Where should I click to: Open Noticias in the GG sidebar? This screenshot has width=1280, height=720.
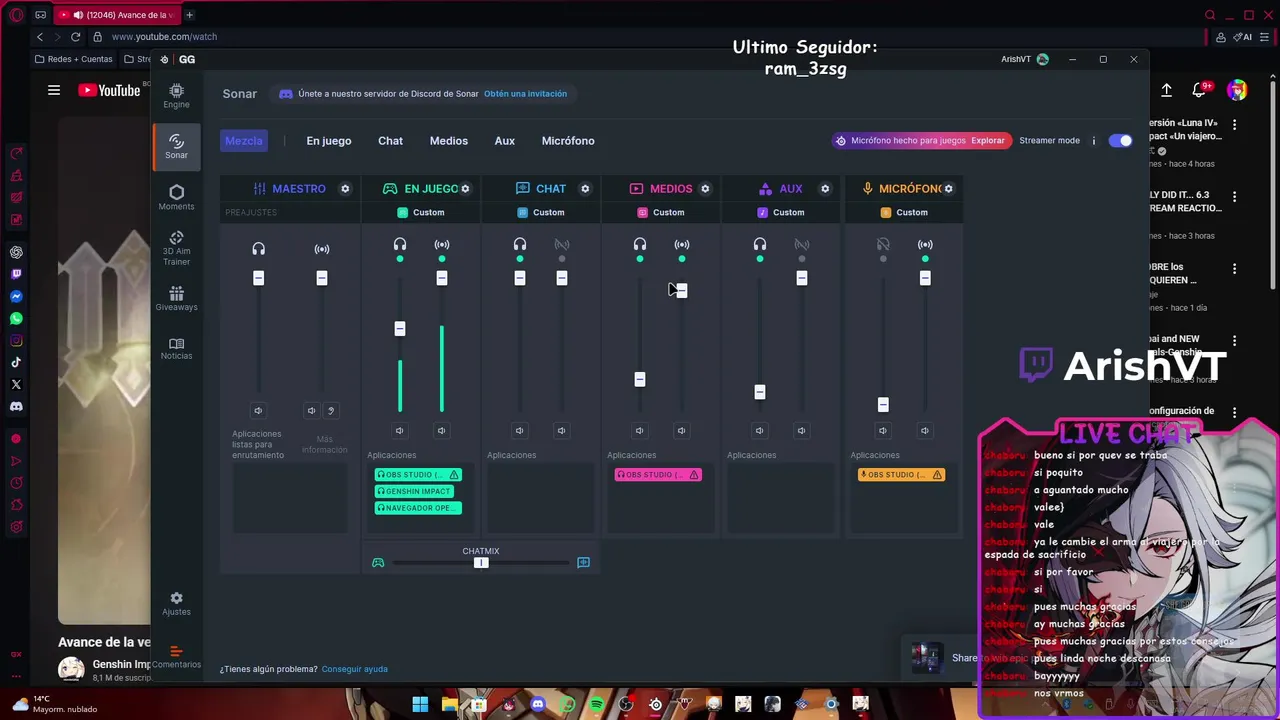point(176,347)
